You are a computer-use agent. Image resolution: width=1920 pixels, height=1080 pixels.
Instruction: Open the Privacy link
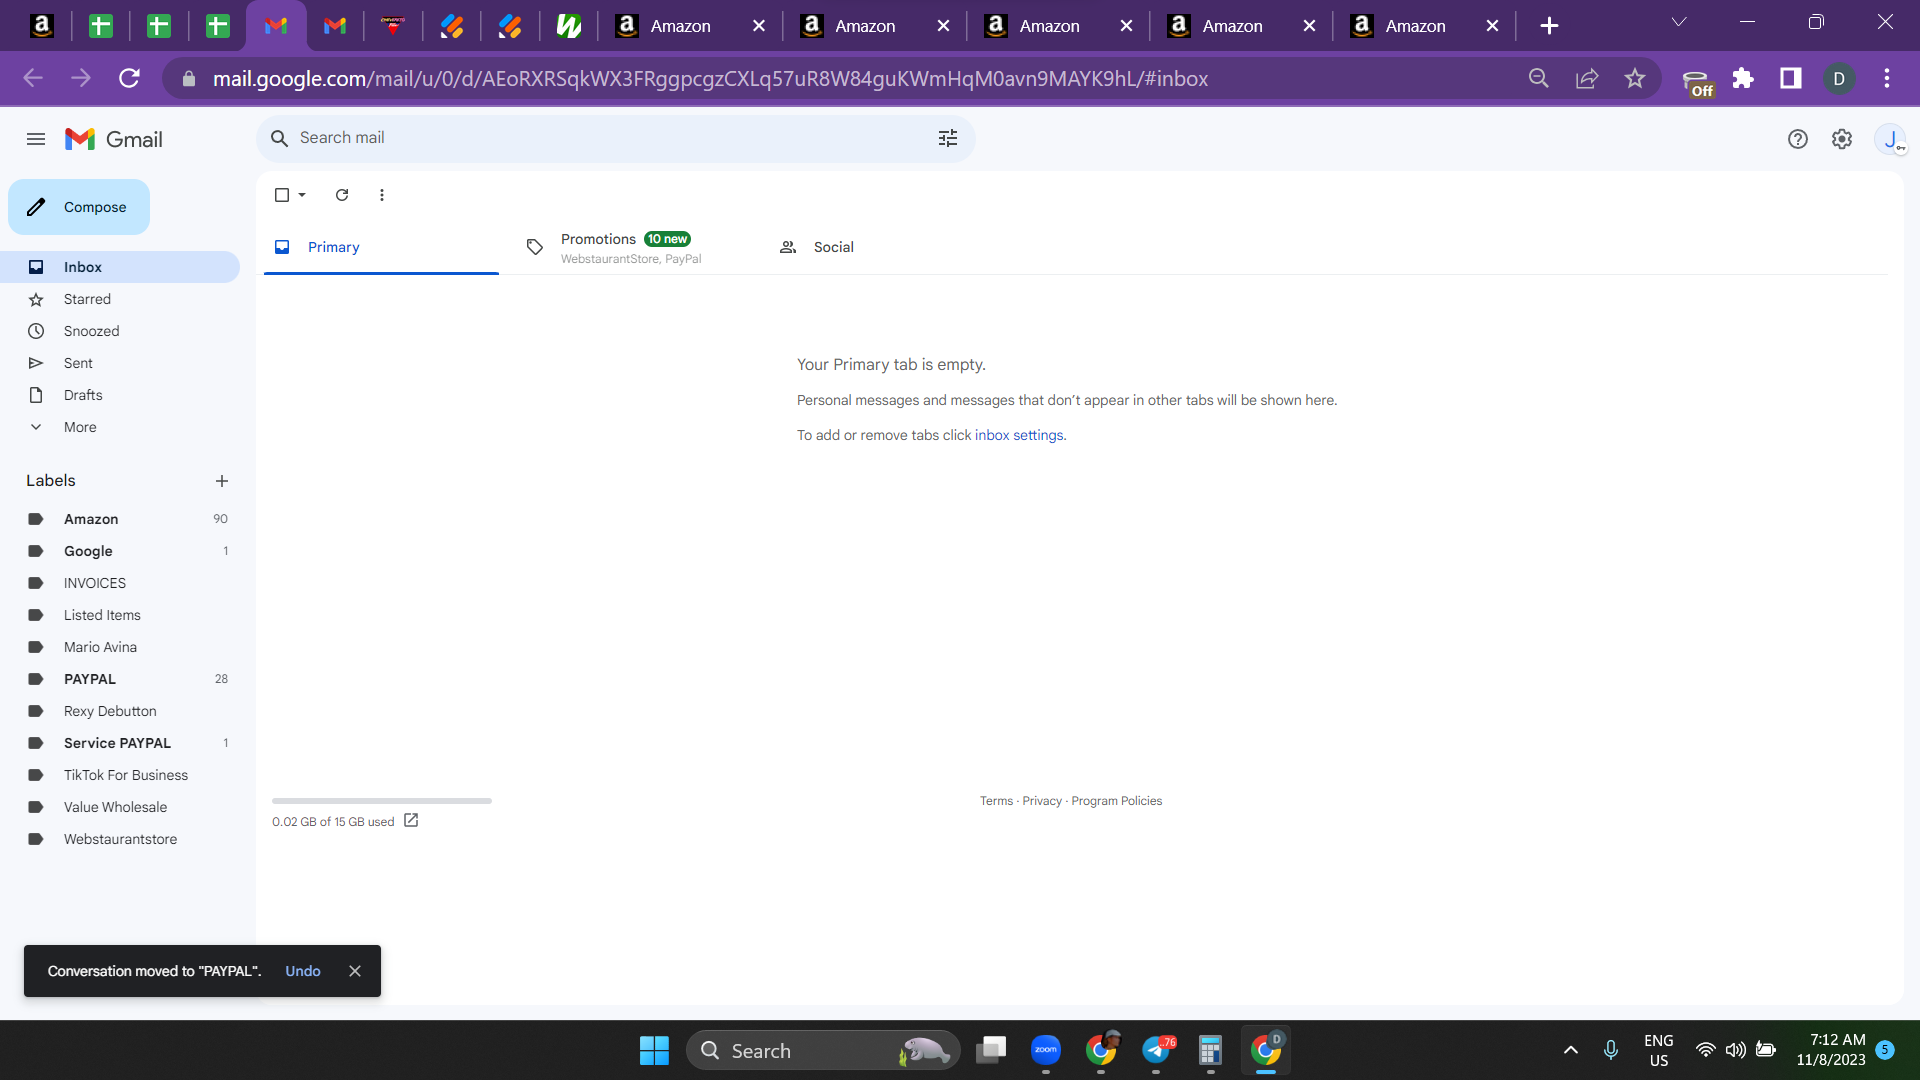click(1042, 801)
